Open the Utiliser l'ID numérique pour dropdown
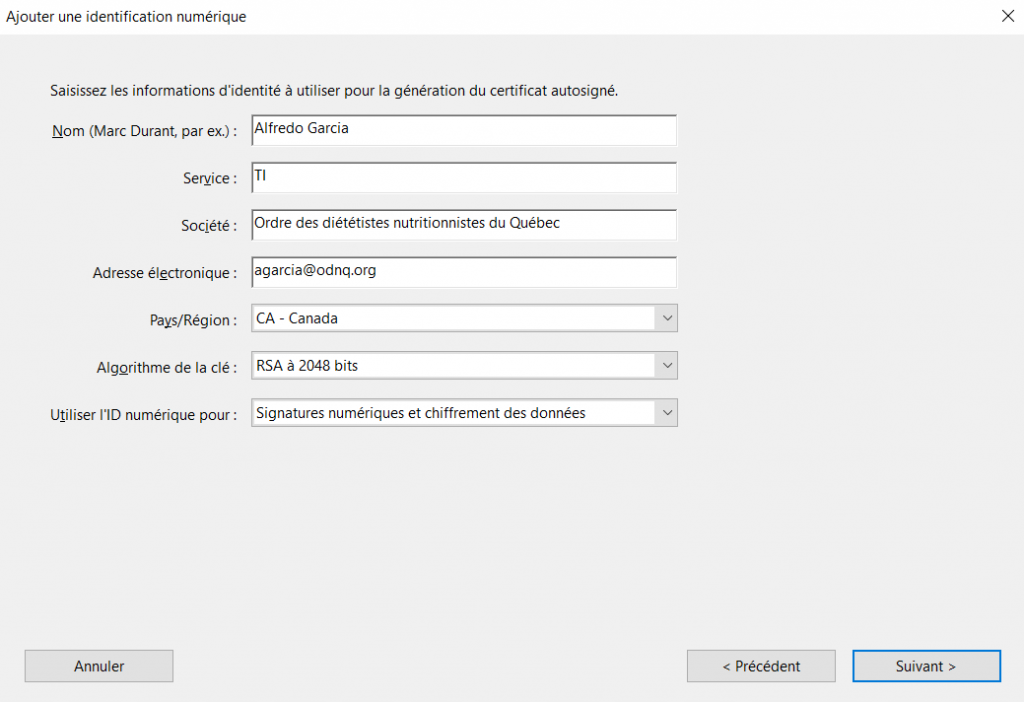 [464, 413]
